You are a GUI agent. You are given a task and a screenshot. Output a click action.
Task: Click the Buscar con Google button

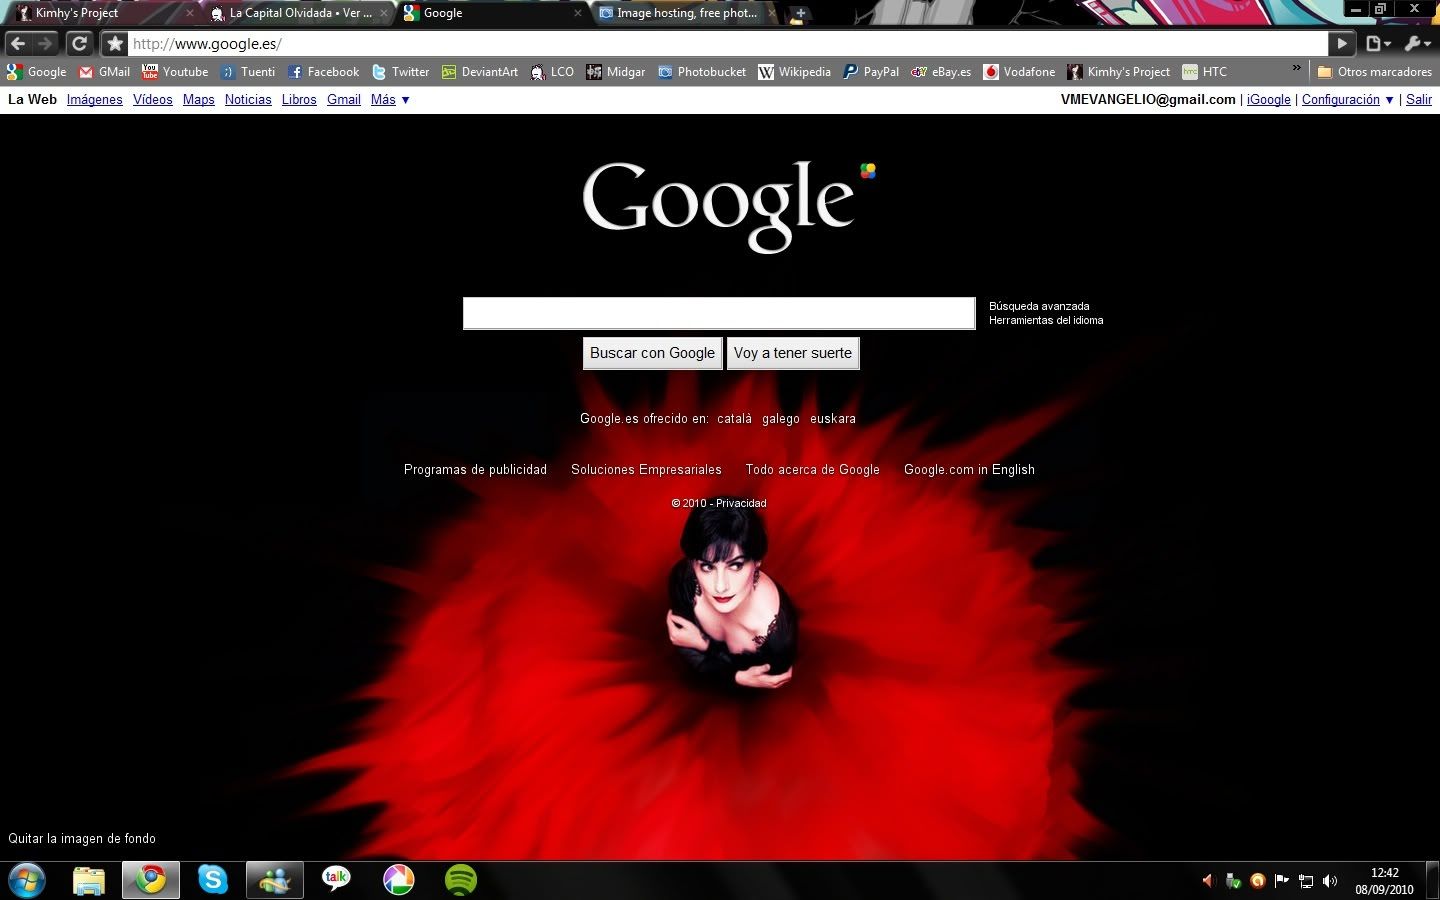tap(652, 353)
